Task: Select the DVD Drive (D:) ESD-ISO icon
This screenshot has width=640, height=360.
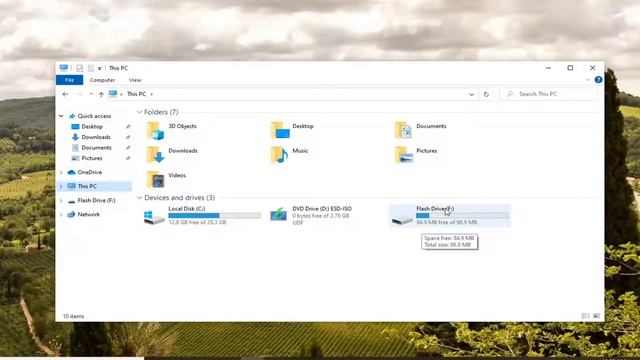Action: click(279, 214)
